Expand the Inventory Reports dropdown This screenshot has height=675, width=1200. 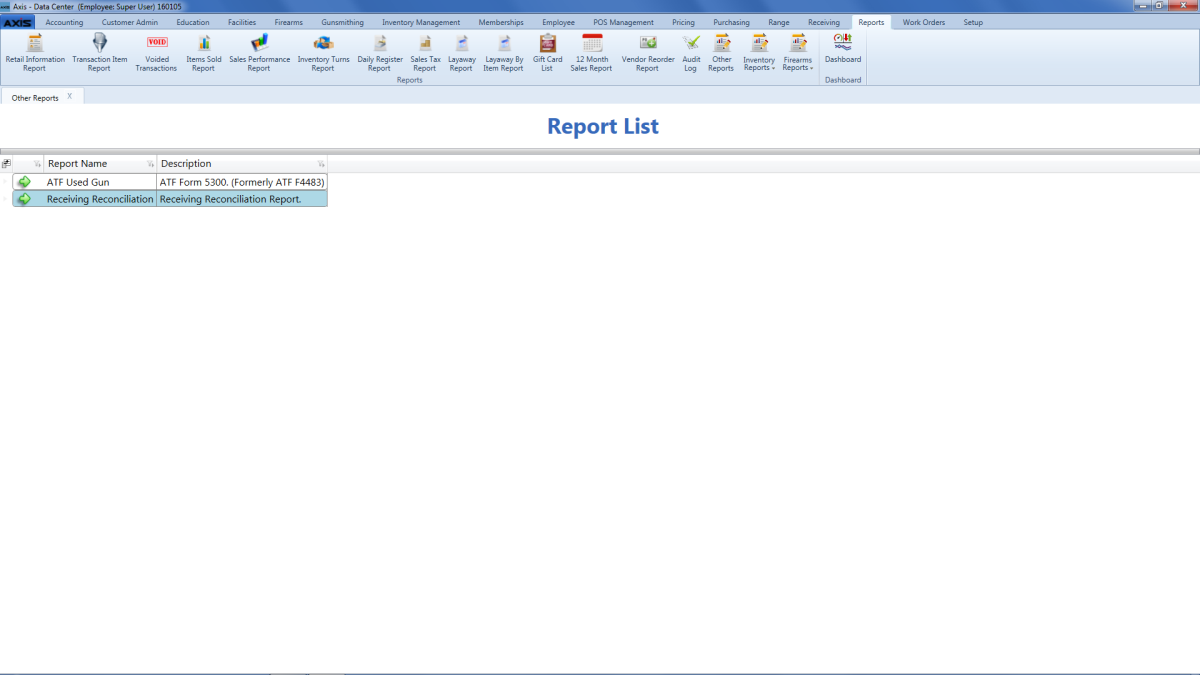[x=759, y=52]
